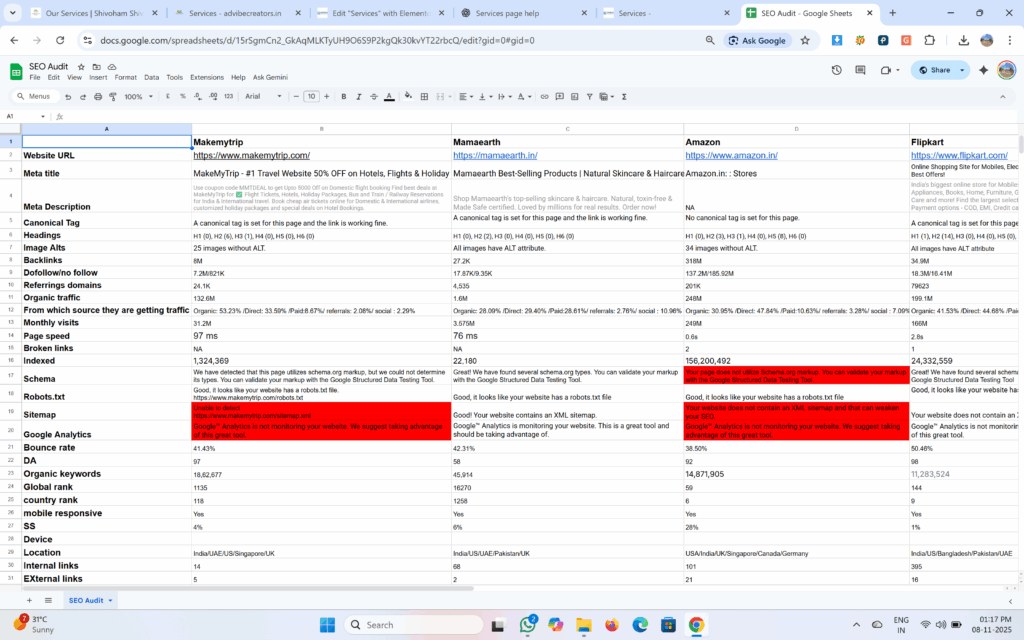Open the Extensions menu
The height and width of the screenshot is (640, 1024).
207,77
